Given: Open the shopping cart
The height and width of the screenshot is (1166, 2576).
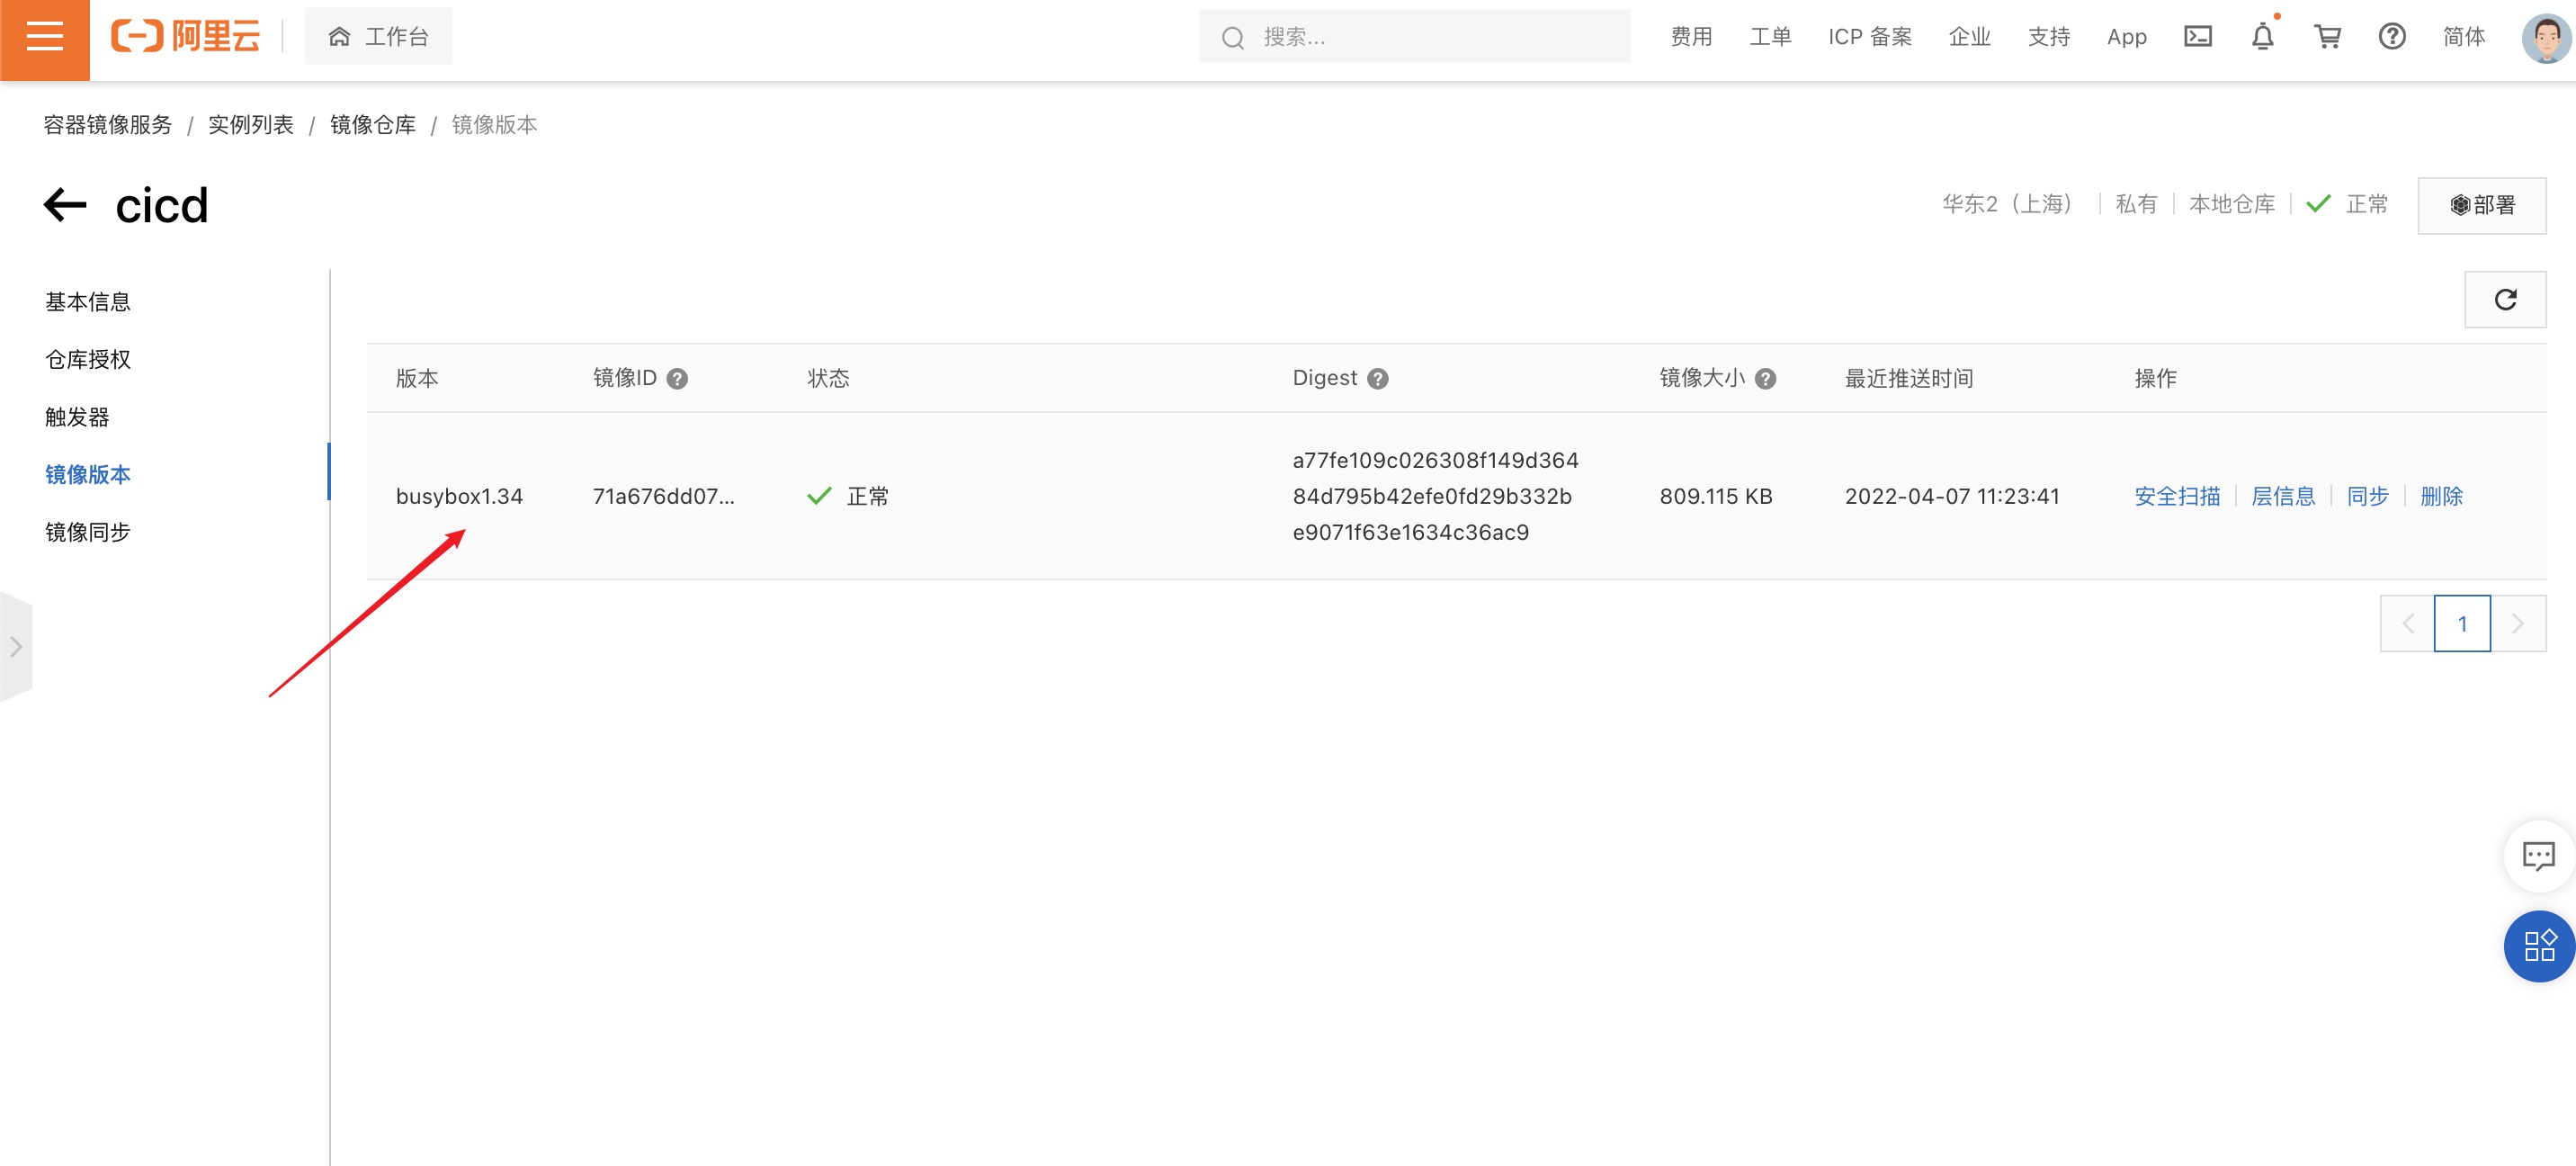Looking at the screenshot, I should [2327, 37].
